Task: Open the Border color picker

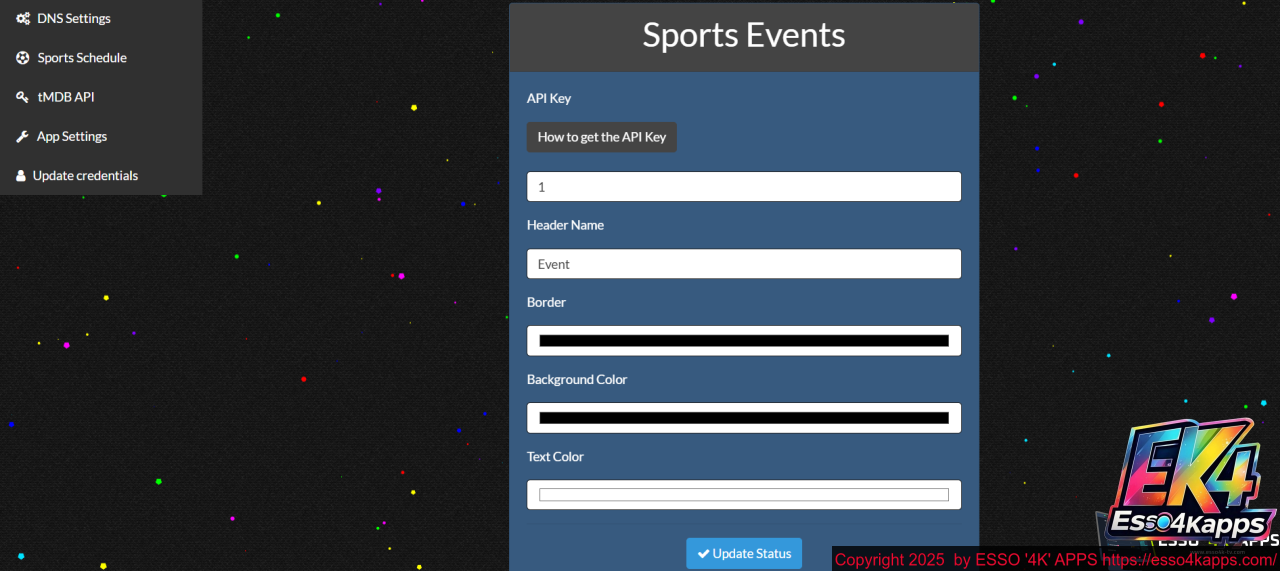Action: click(743, 341)
